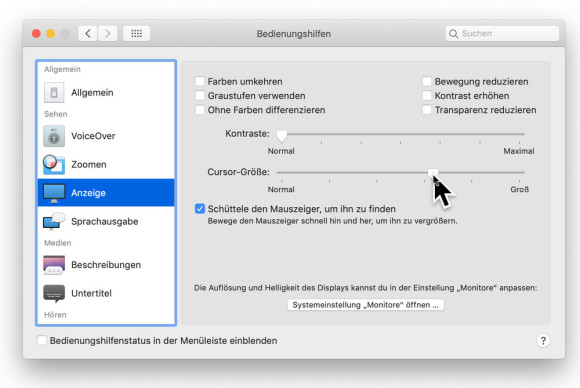Screen dimensions: 580x388
Task: Toggle Kontrast erhöhen checkbox
Action: (x=427, y=95)
